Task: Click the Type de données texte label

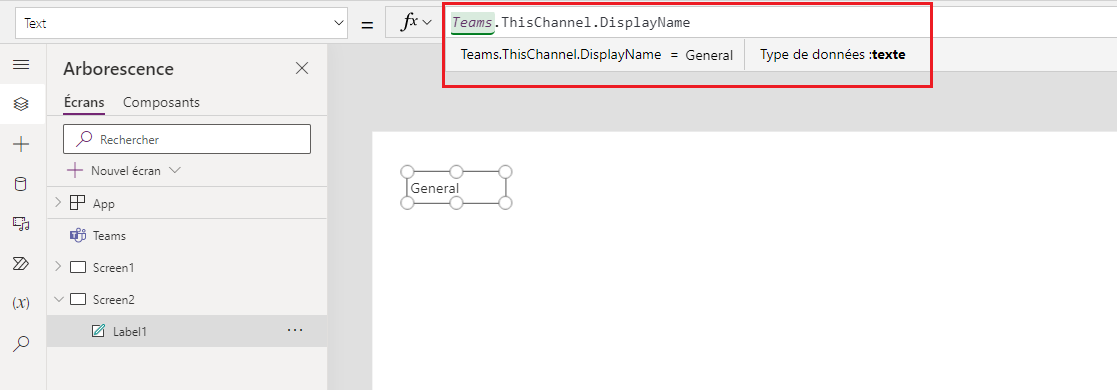Action: [832, 55]
